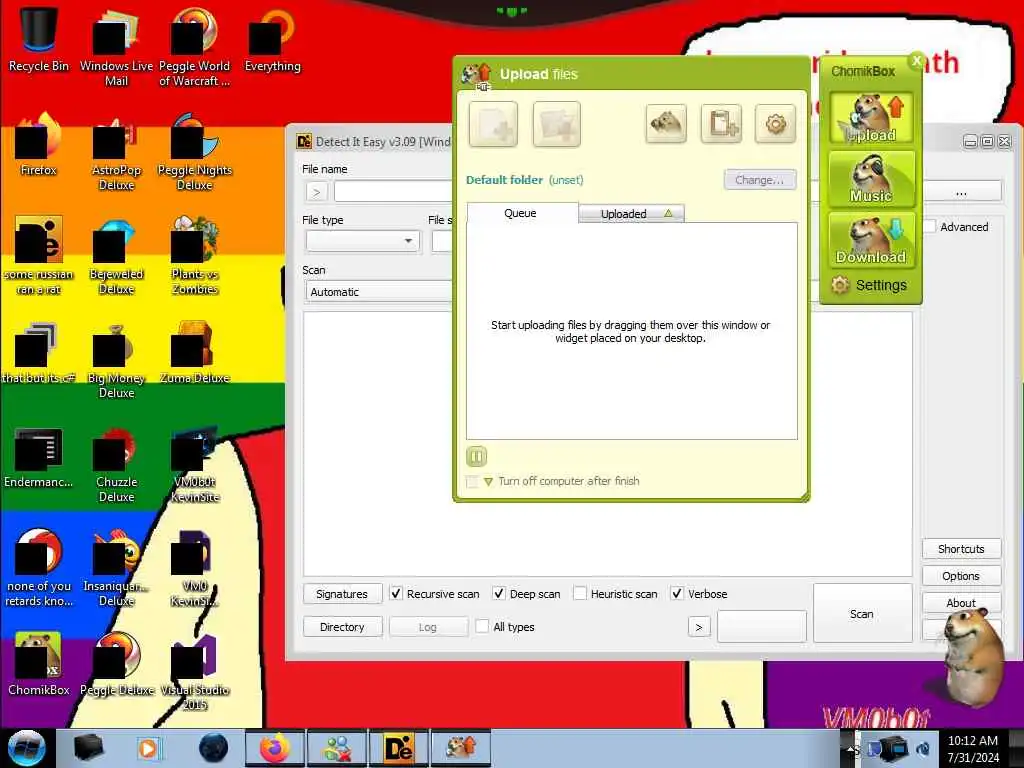Image resolution: width=1024 pixels, height=768 pixels.
Task: Open the ChomikBox Upload section
Action: click(871, 118)
